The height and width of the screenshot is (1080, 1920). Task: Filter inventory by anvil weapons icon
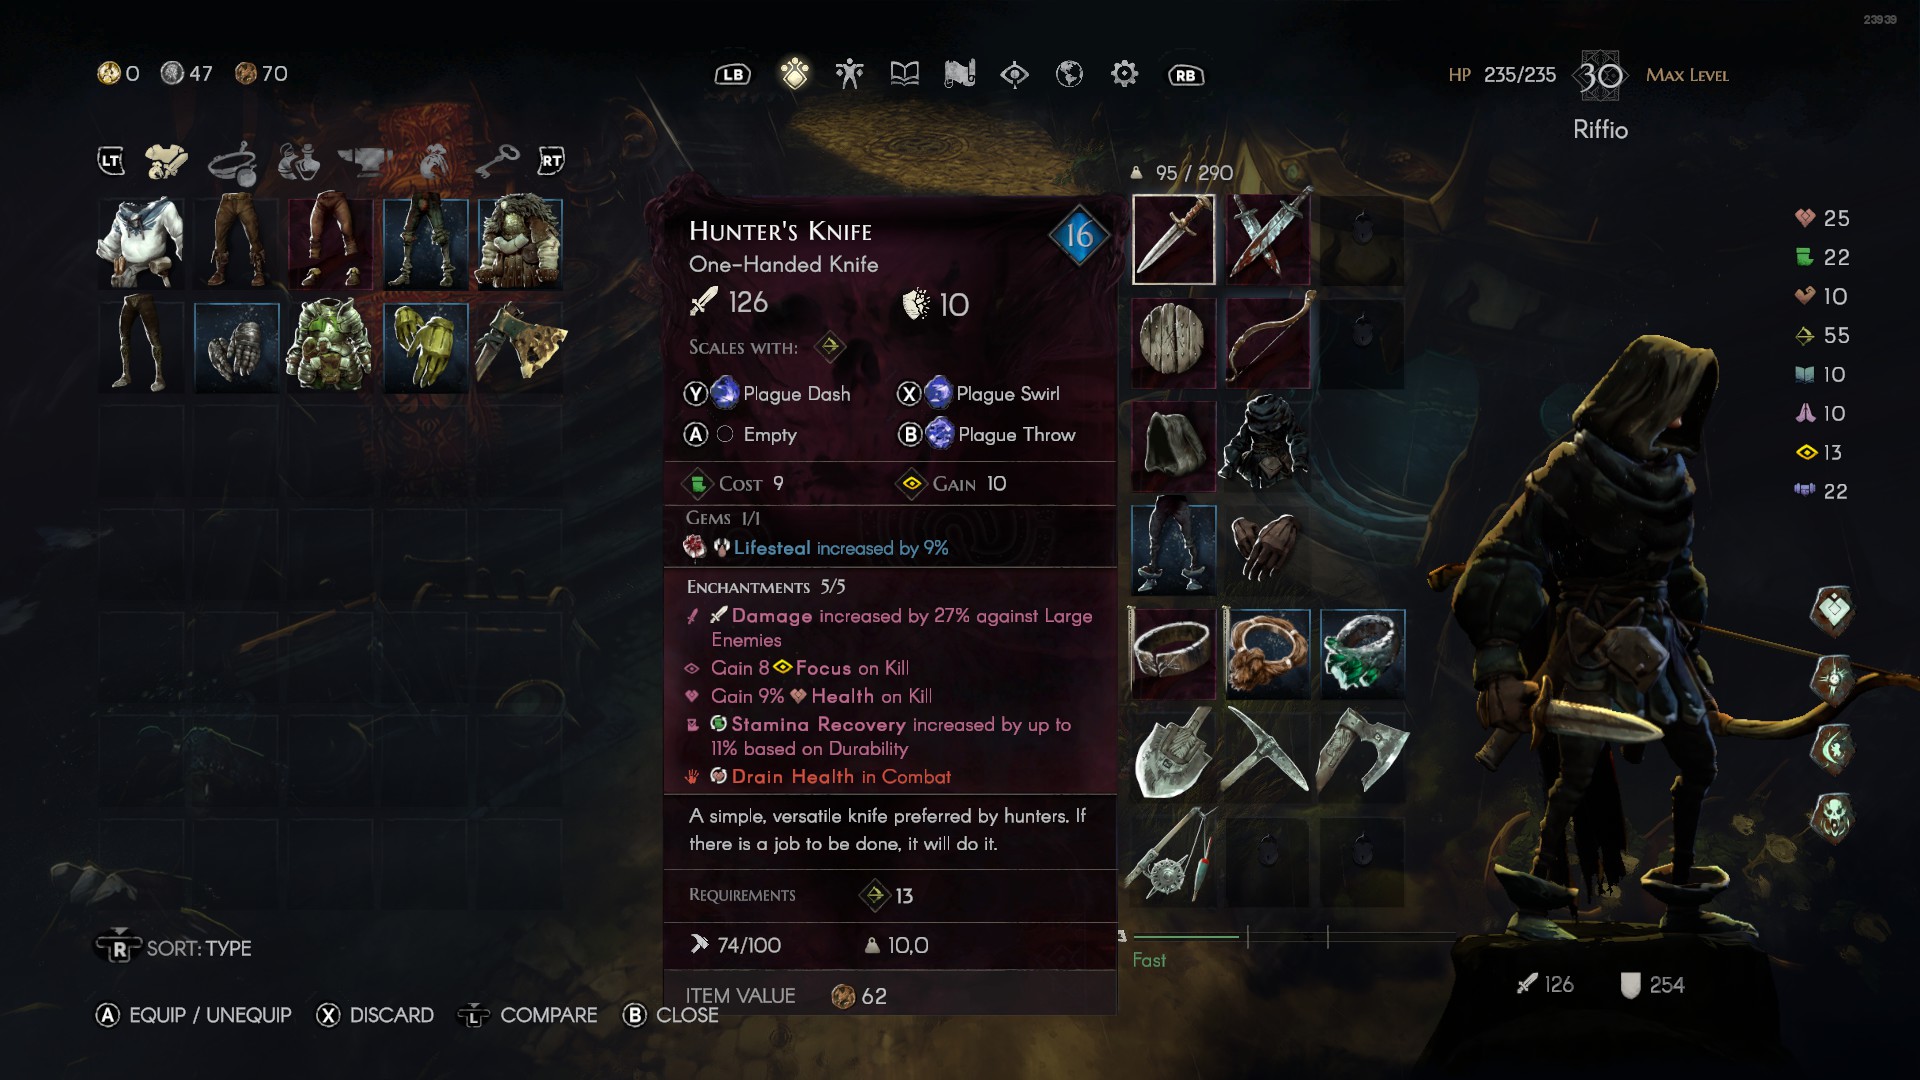pos(365,160)
